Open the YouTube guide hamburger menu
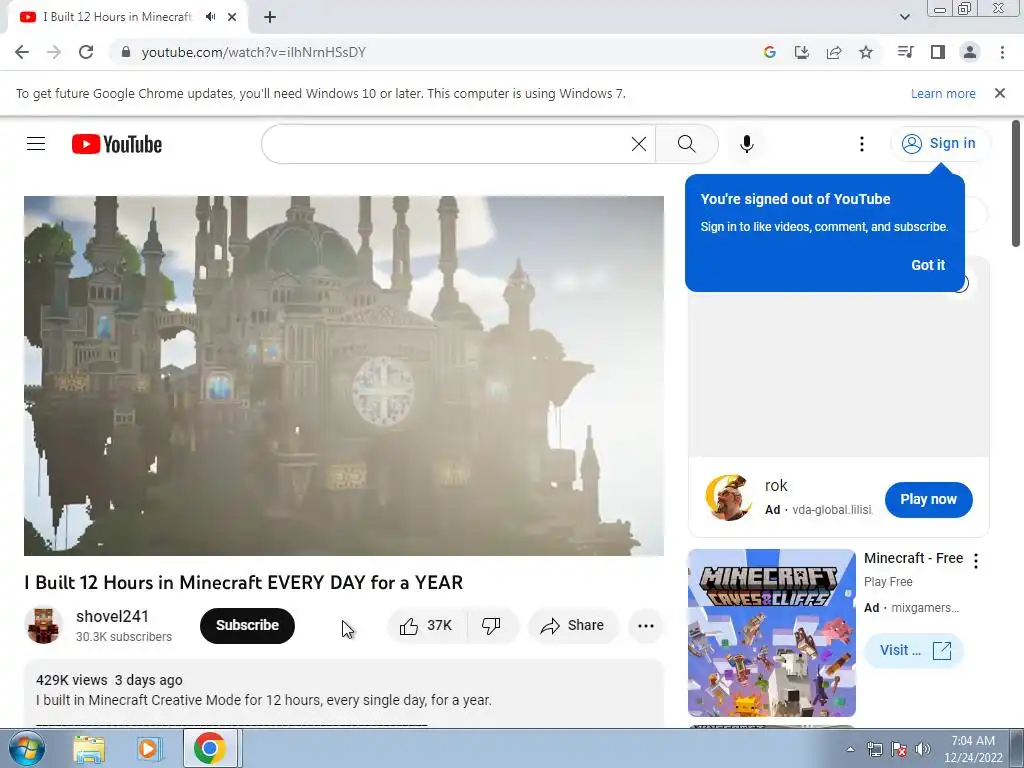 [36, 144]
